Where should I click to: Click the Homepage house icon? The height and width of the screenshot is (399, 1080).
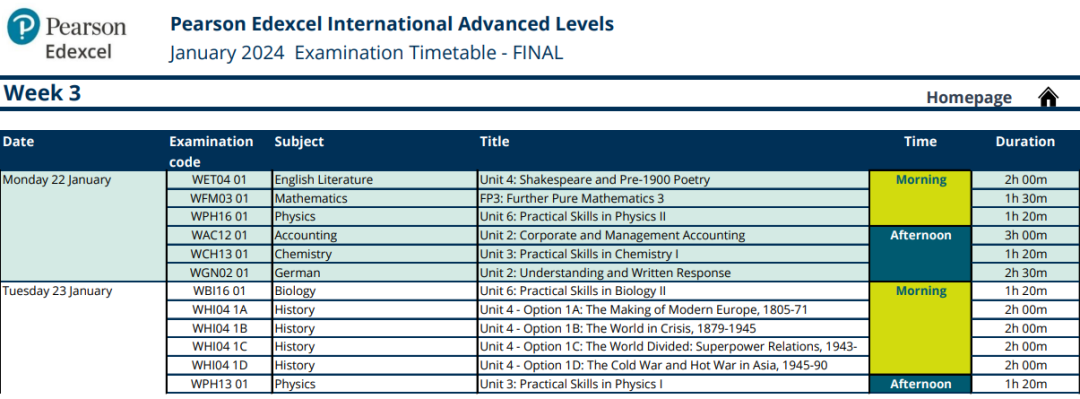point(1048,97)
